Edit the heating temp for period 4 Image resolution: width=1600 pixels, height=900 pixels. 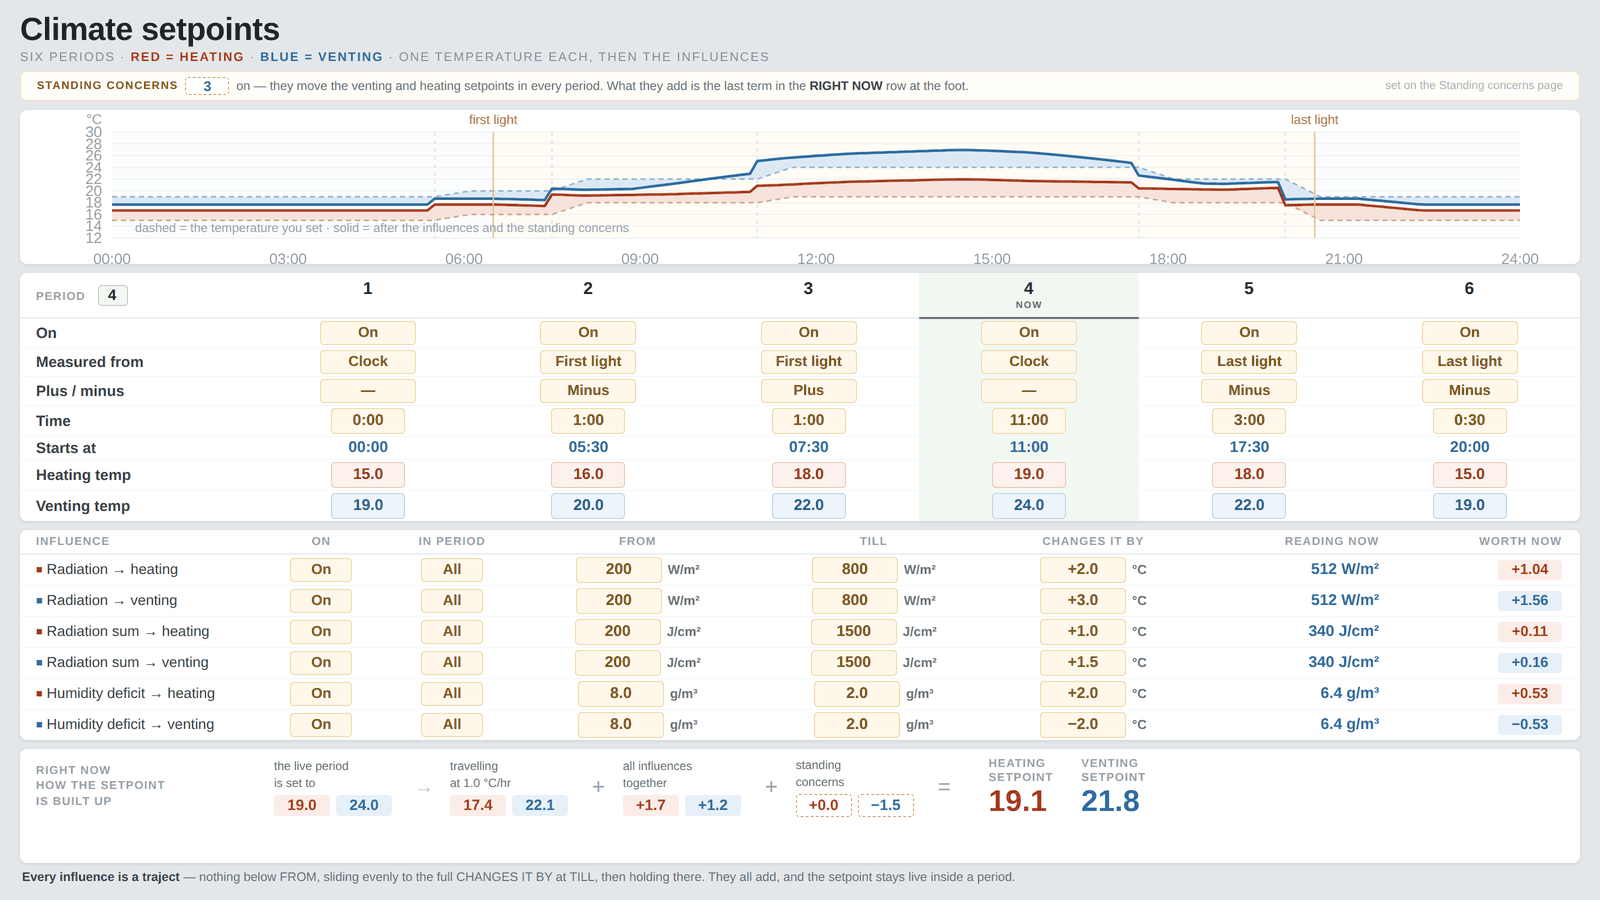[x=1029, y=475]
